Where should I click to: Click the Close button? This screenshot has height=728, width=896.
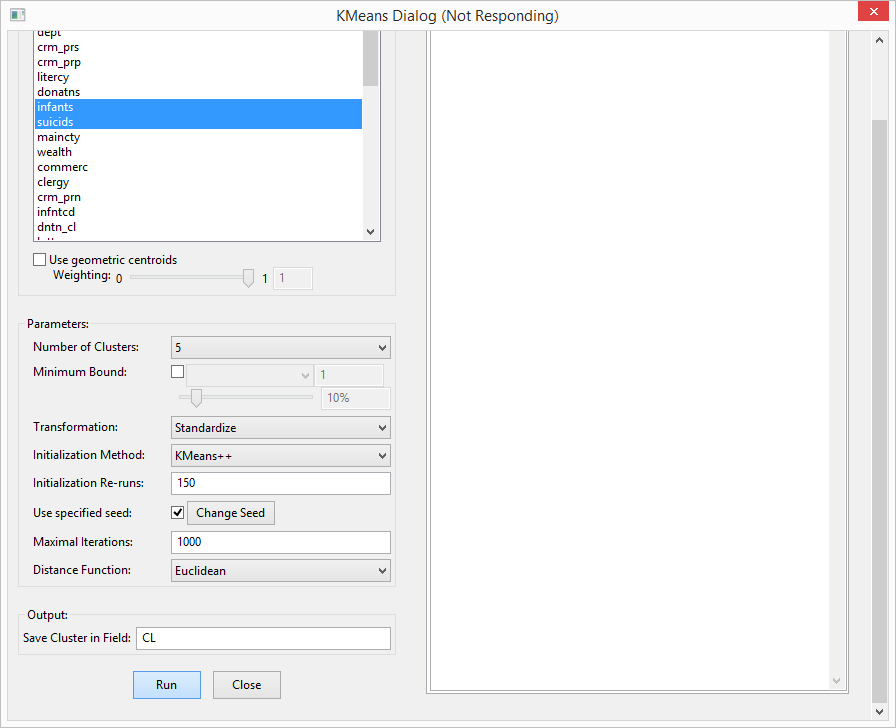tap(247, 685)
